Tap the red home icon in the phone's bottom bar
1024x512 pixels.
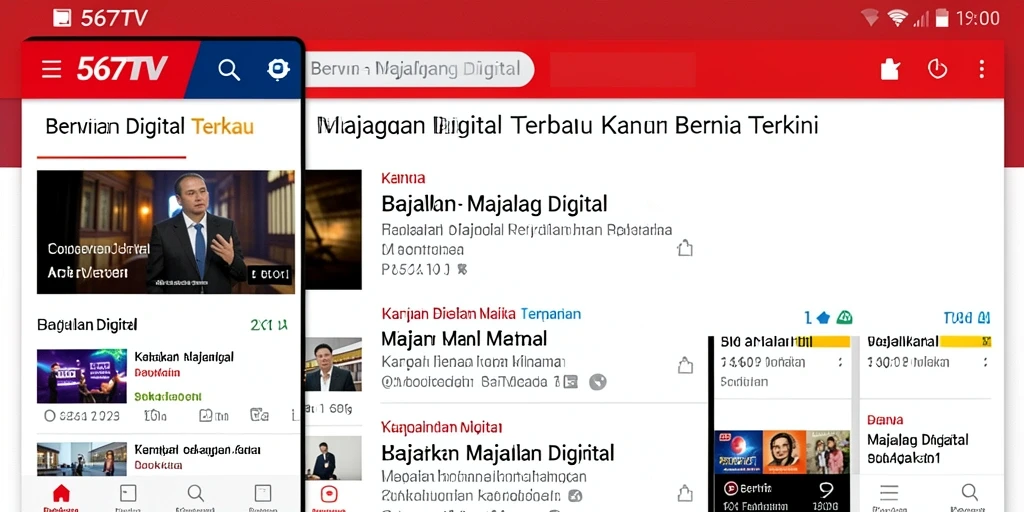[x=61, y=493]
